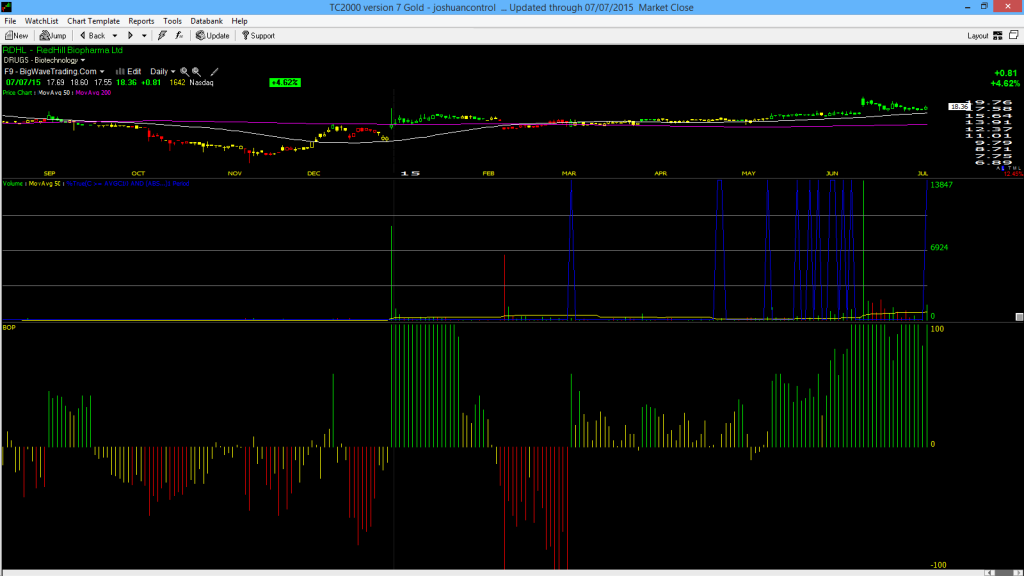Click the cascade windows icon
Screen dimensions: 1024x576
click(1014, 35)
